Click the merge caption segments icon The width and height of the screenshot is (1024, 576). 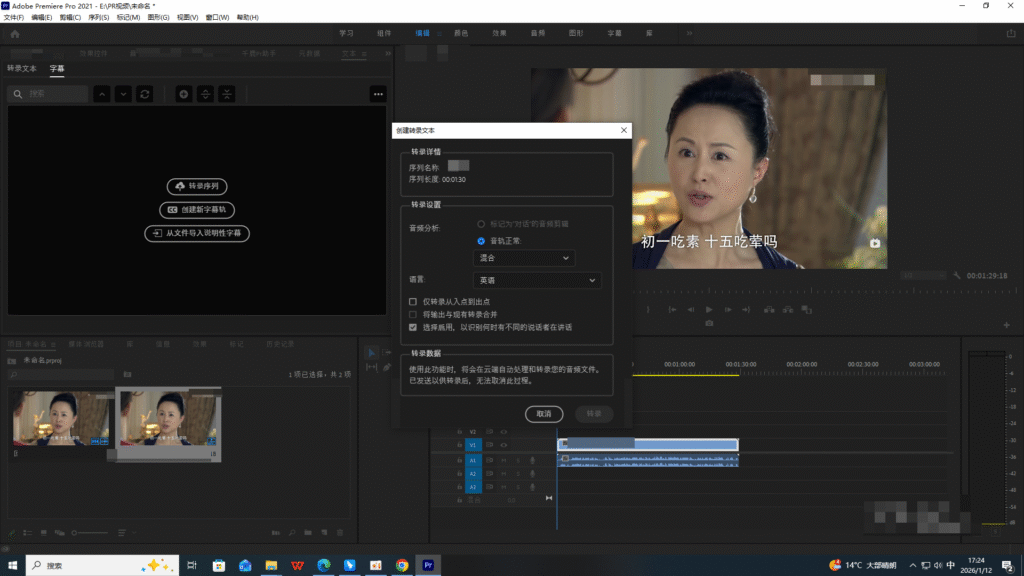(x=227, y=94)
